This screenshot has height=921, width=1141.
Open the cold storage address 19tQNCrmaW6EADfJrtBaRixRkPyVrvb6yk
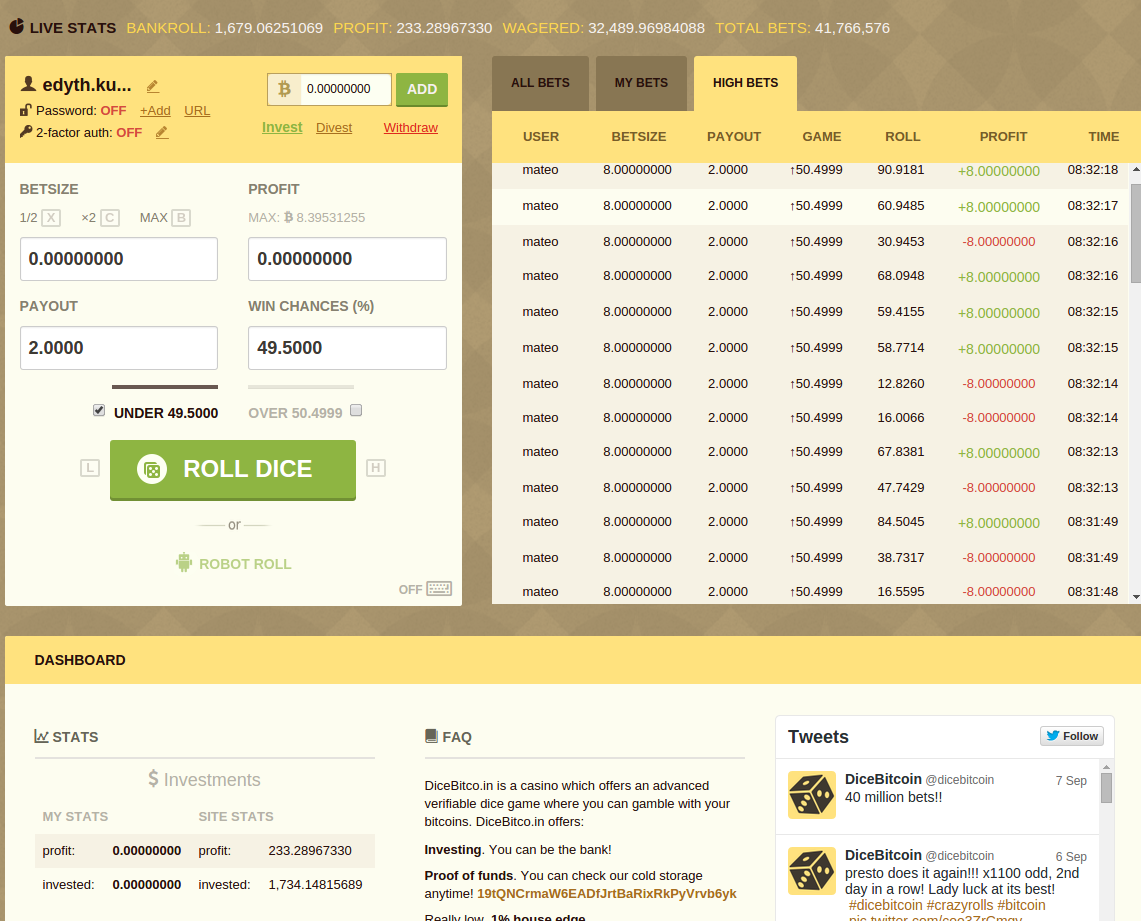[607, 894]
